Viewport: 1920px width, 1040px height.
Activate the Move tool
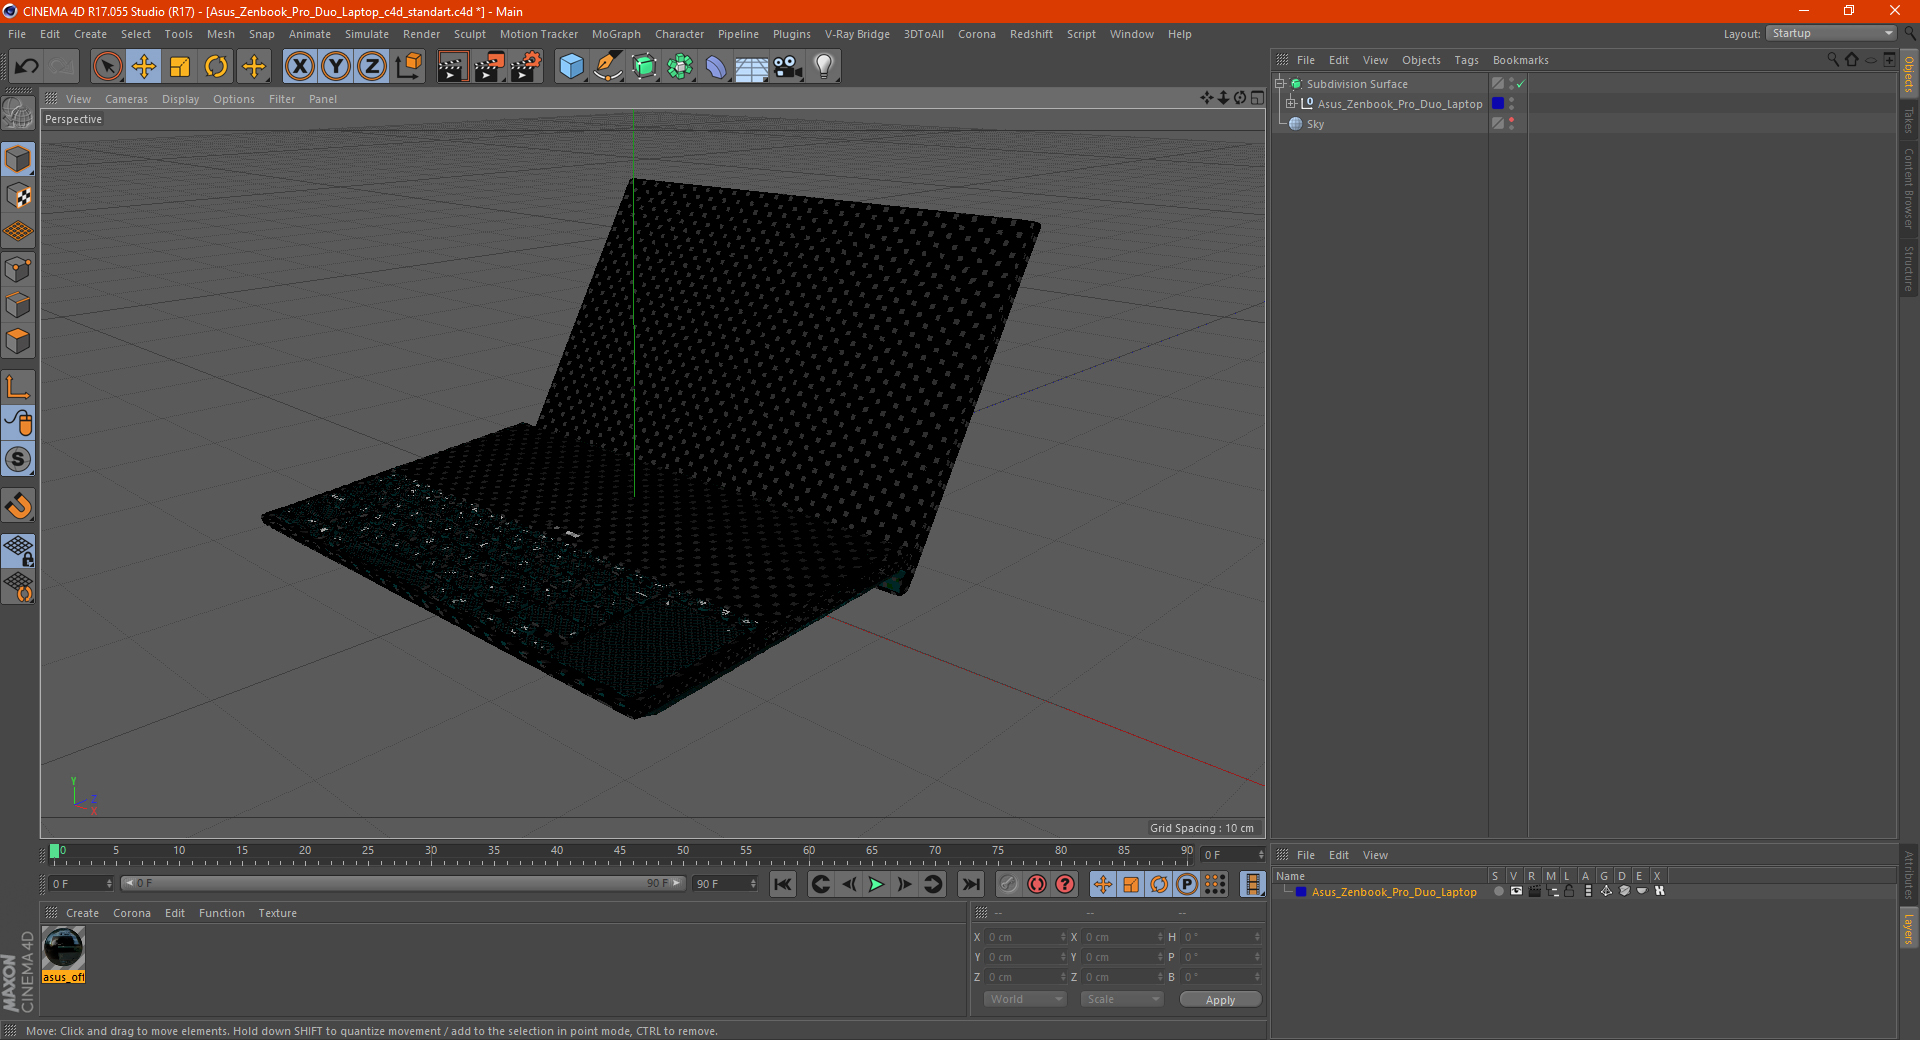pos(144,67)
